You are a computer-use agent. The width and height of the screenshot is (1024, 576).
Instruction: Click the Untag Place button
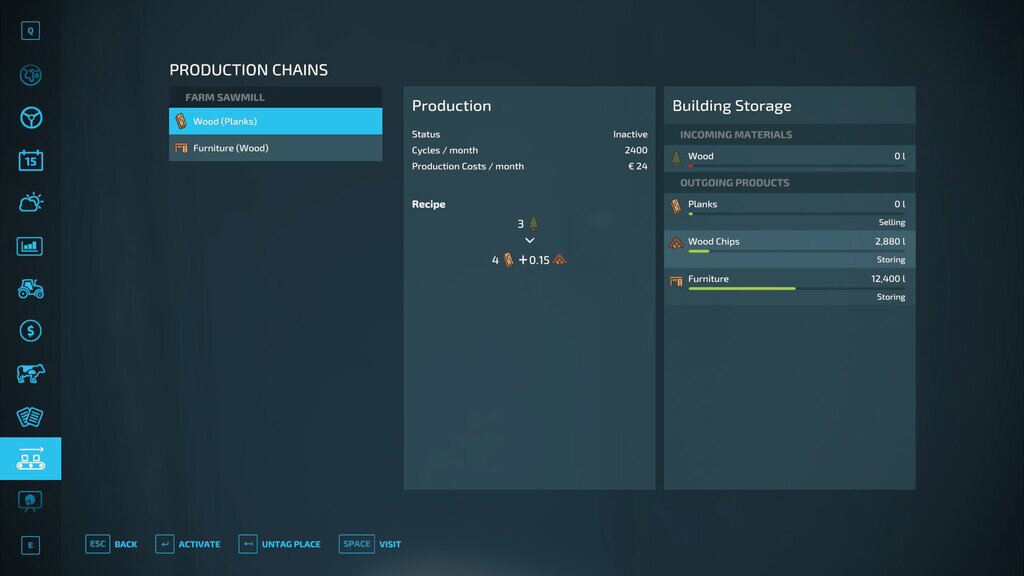coord(280,544)
